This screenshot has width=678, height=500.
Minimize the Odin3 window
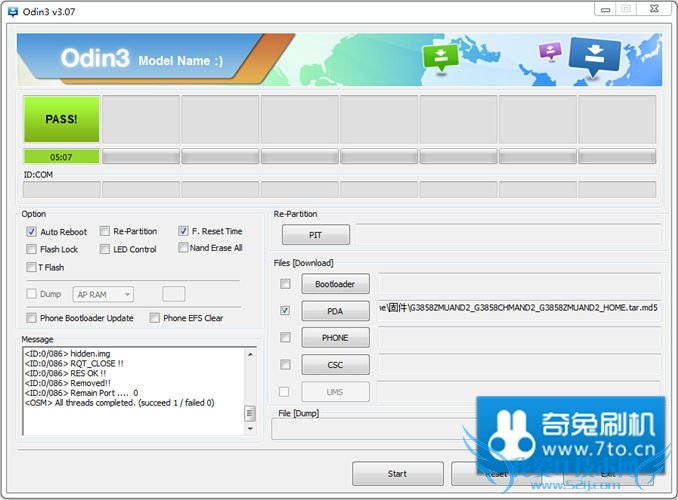pos(606,9)
